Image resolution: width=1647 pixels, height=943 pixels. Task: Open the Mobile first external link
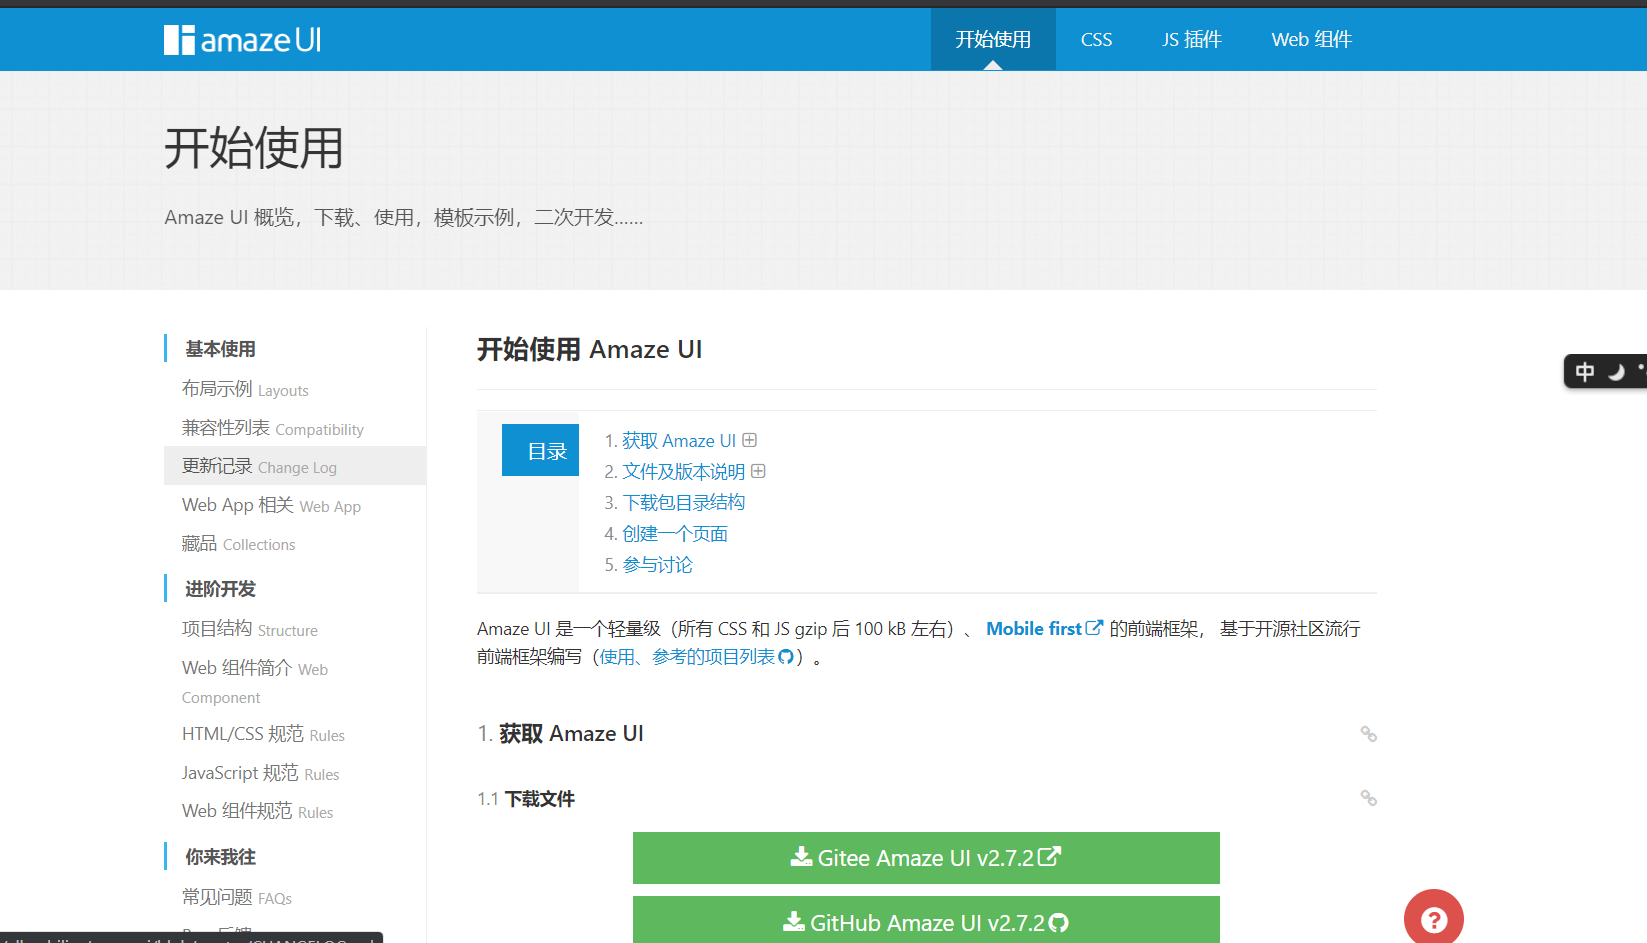[x=1044, y=628]
